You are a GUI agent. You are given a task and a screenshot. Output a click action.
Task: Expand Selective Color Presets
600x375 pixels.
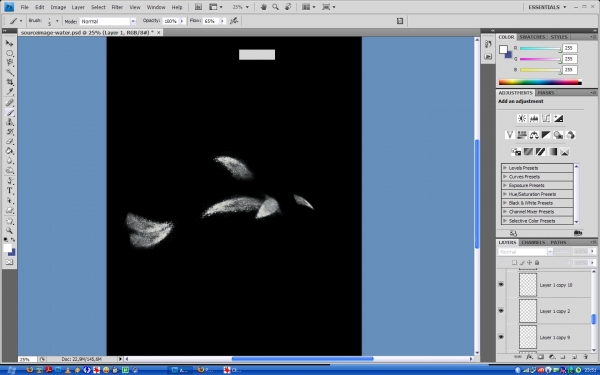click(x=505, y=221)
